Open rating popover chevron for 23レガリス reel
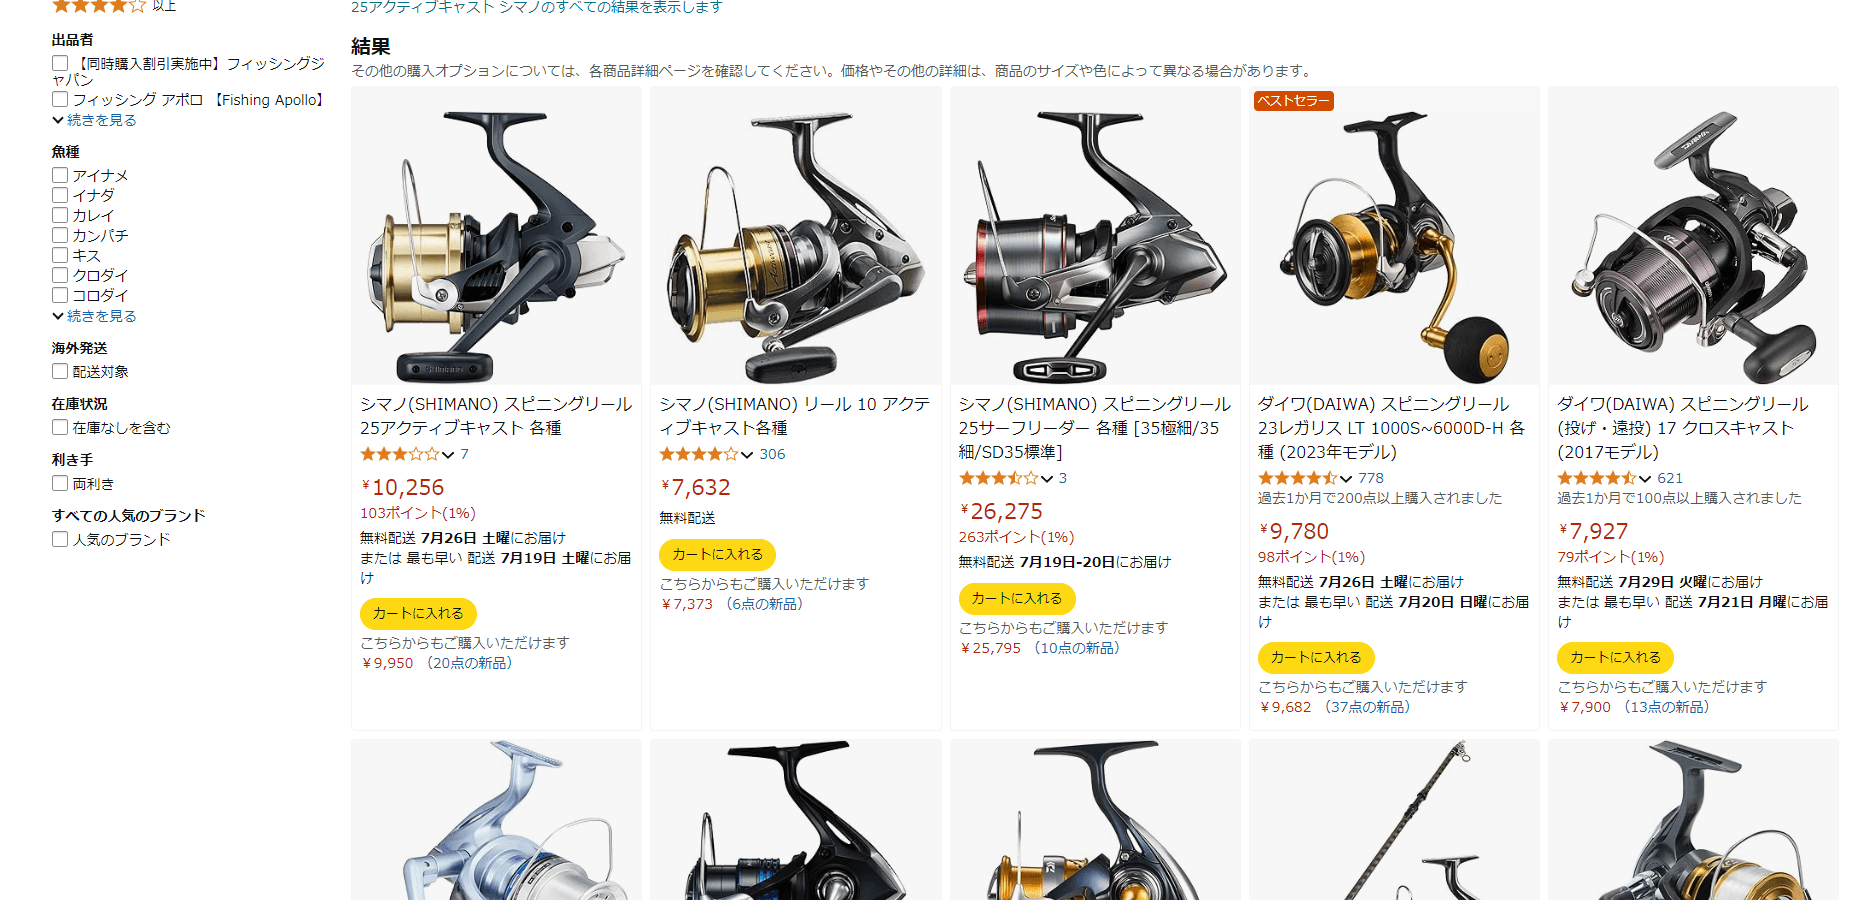The image size is (1874, 900). pyautogui.click(x=1346, y=479)
